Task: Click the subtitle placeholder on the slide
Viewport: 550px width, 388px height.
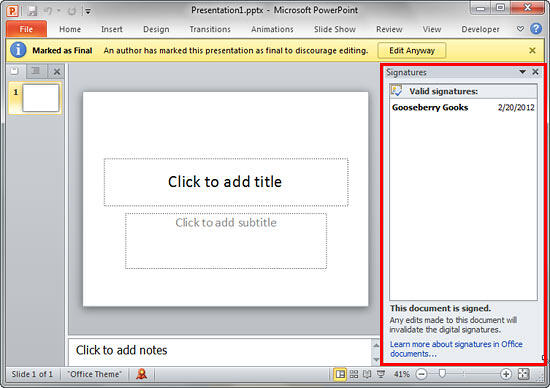Action: (226, 241)
